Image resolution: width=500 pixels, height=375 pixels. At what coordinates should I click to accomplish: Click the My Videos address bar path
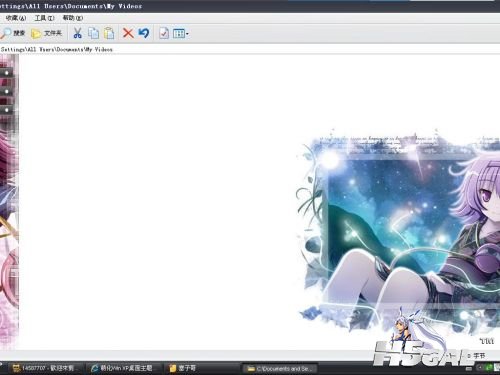pos(56,49)
